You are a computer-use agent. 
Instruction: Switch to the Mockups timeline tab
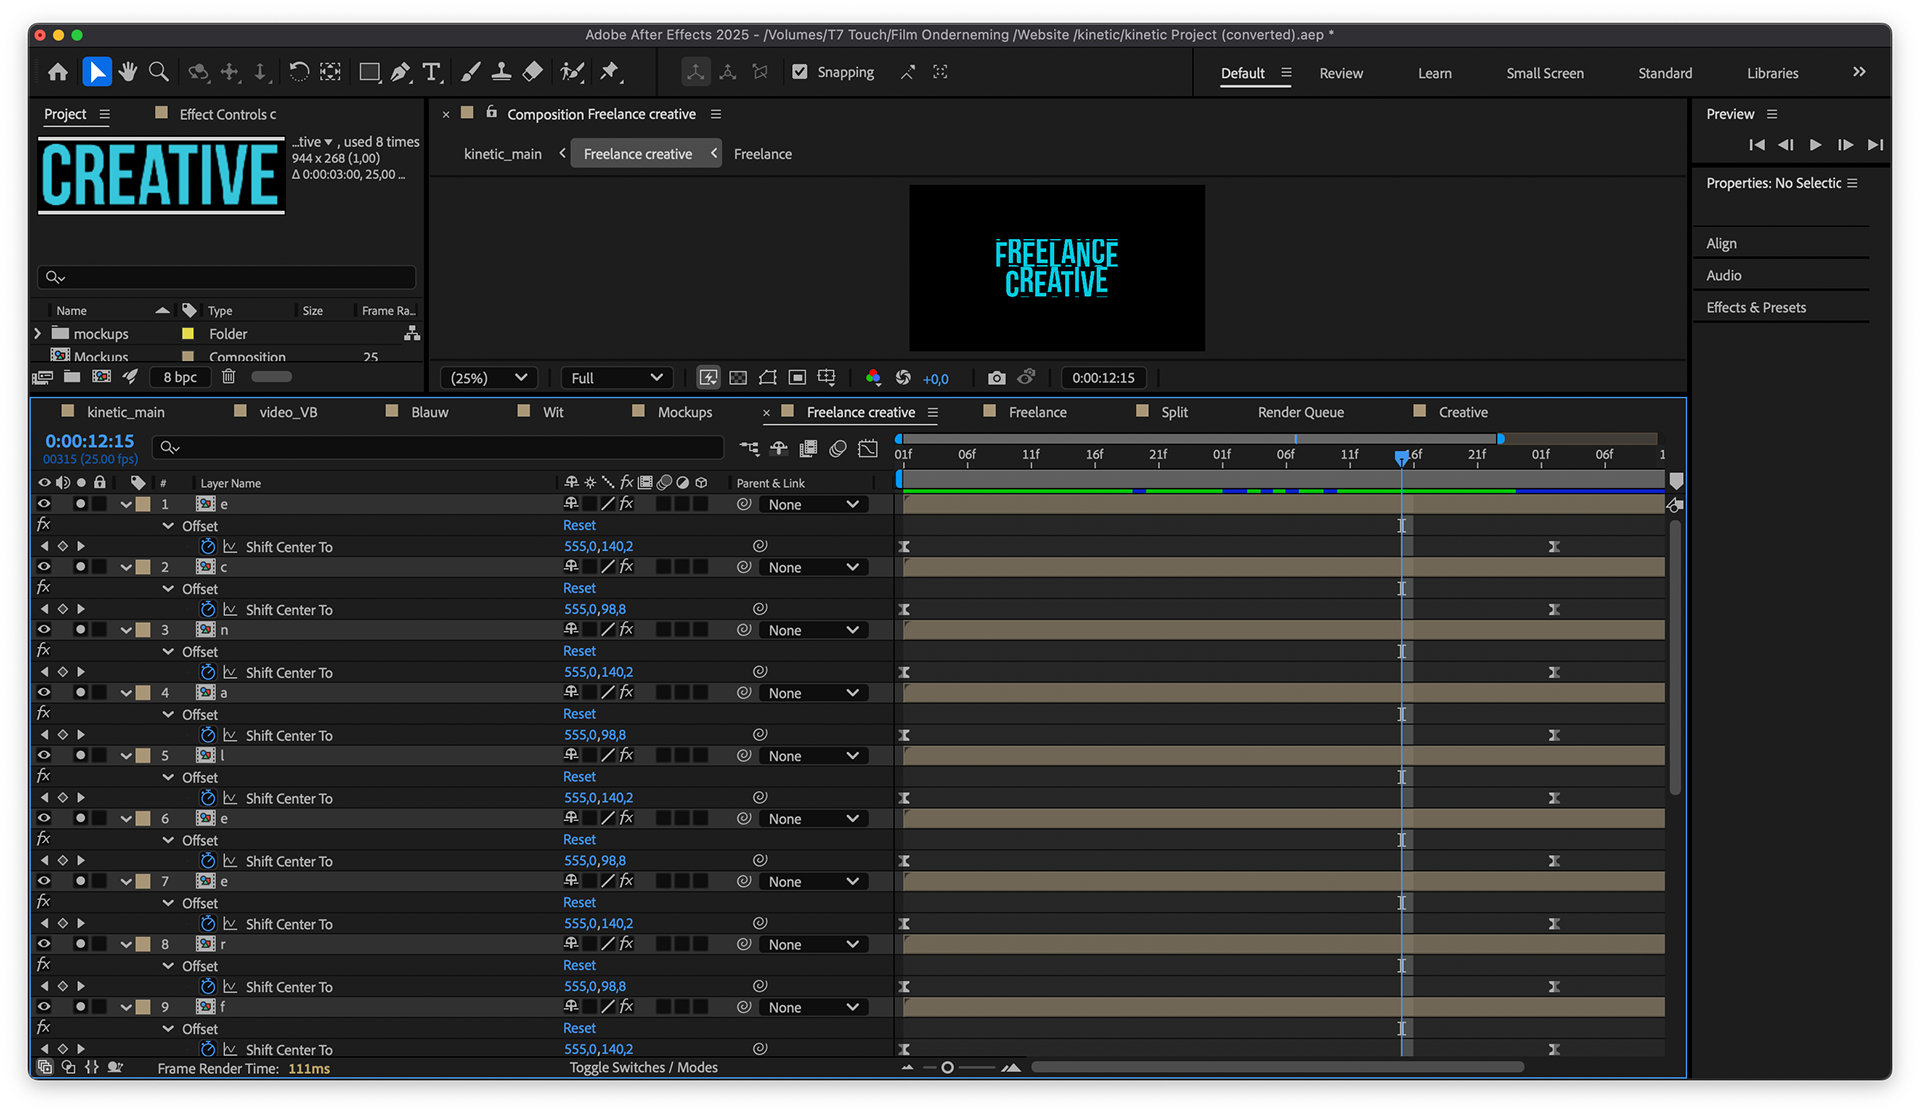[x=684, y=412]
